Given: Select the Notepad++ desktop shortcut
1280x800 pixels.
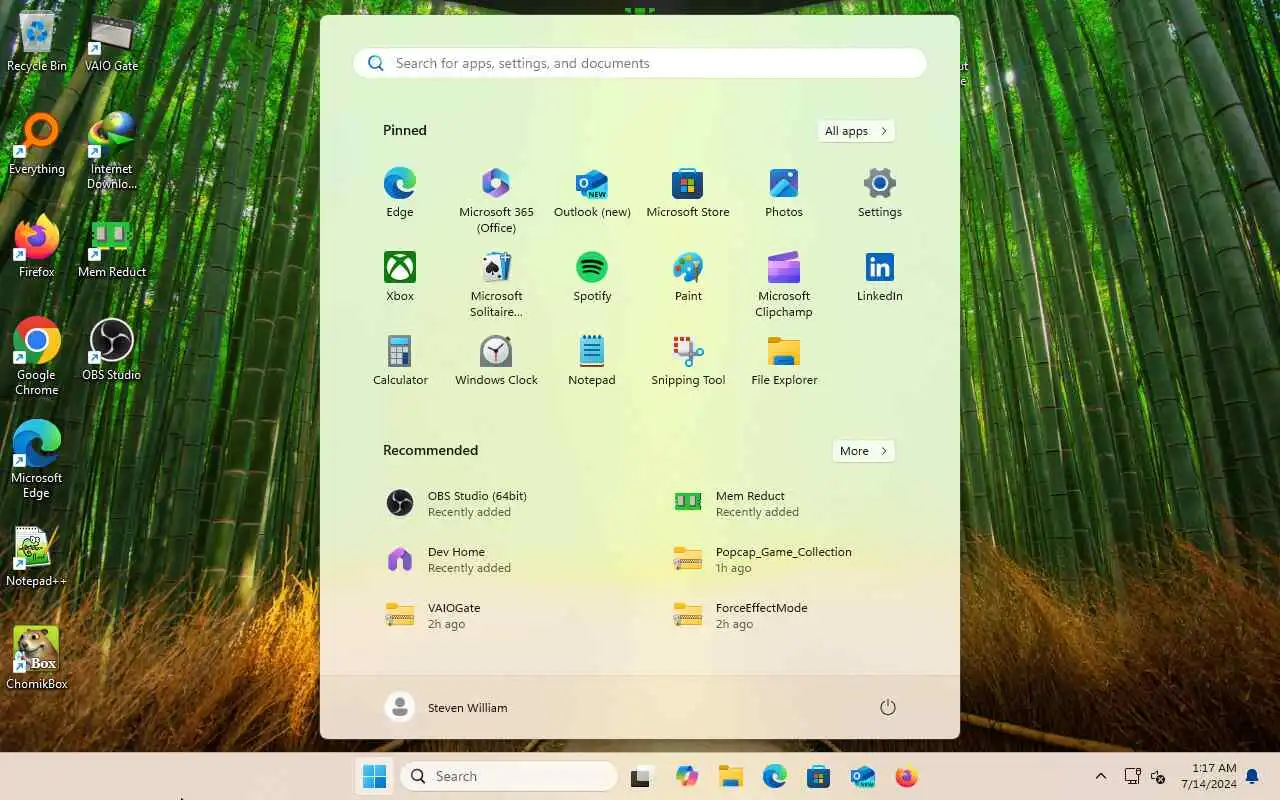Looking at the screenshot, I should (x=37, y=556).
